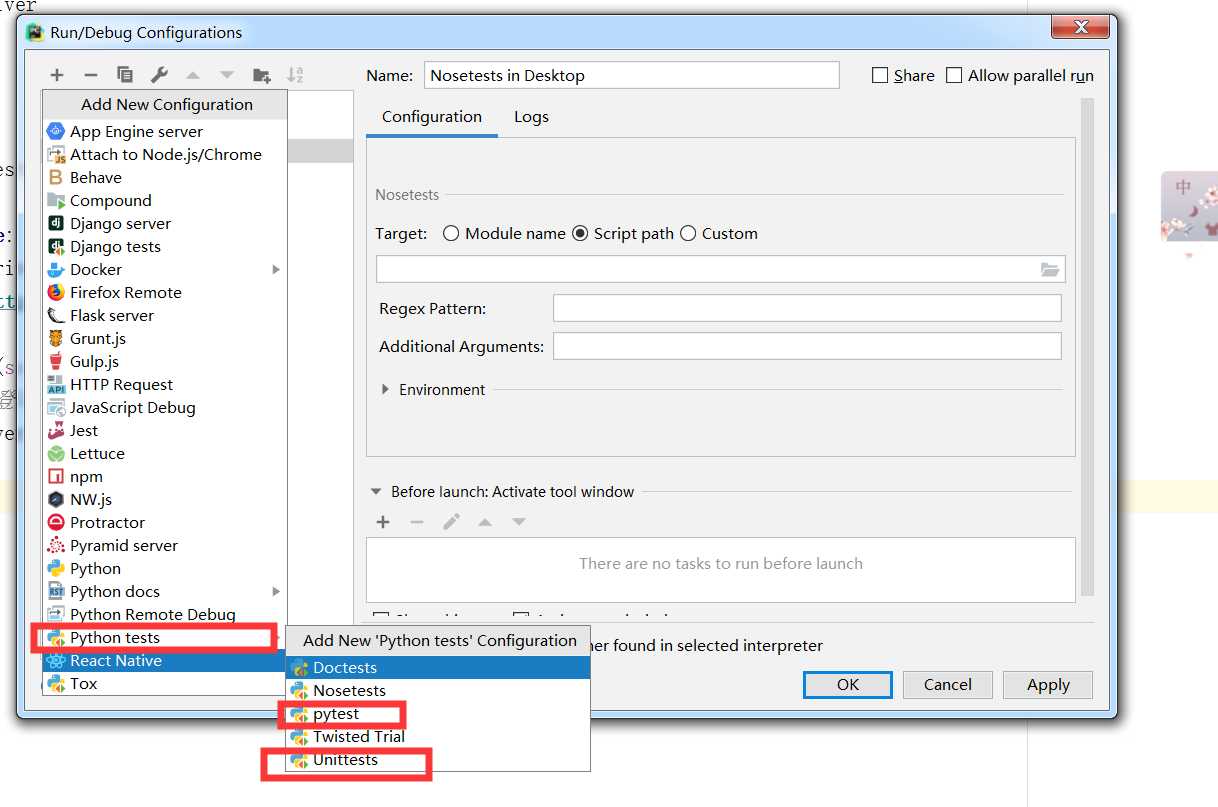Toggle Allow parallel run checkbox
The image size is (1218, 807).
(x=954, y=75)
